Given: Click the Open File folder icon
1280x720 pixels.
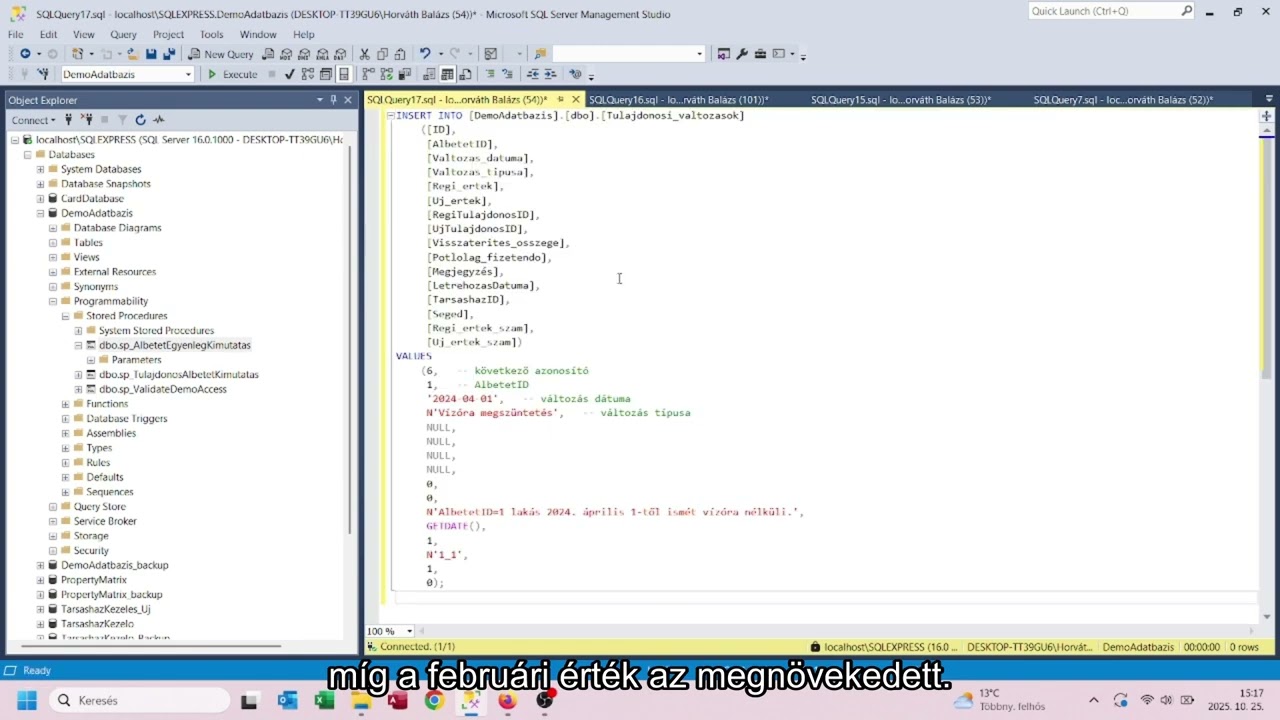Looking at the screenshot, I should click(x=133, y=54).
